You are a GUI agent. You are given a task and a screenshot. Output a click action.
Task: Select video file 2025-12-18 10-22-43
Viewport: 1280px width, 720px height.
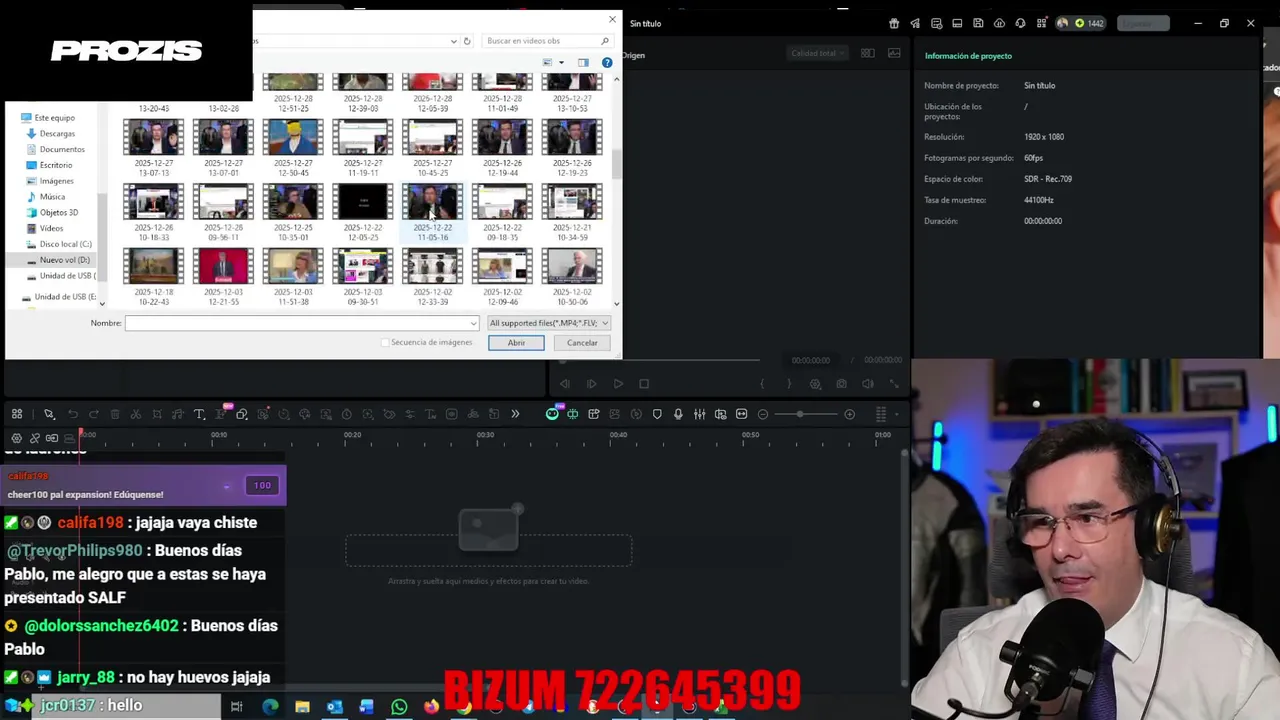[153, 277]
